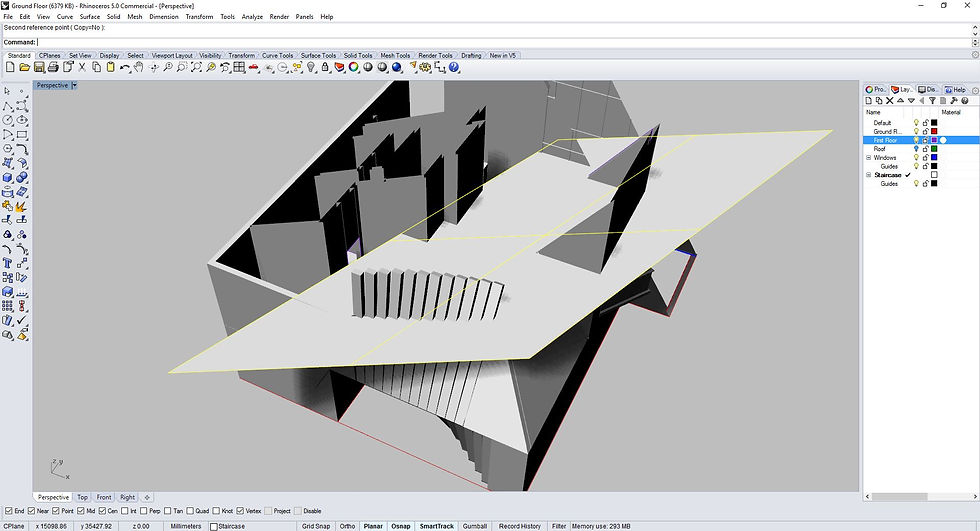Click the Undo arrow icon
980x531 pixels.
coord(125,67)
